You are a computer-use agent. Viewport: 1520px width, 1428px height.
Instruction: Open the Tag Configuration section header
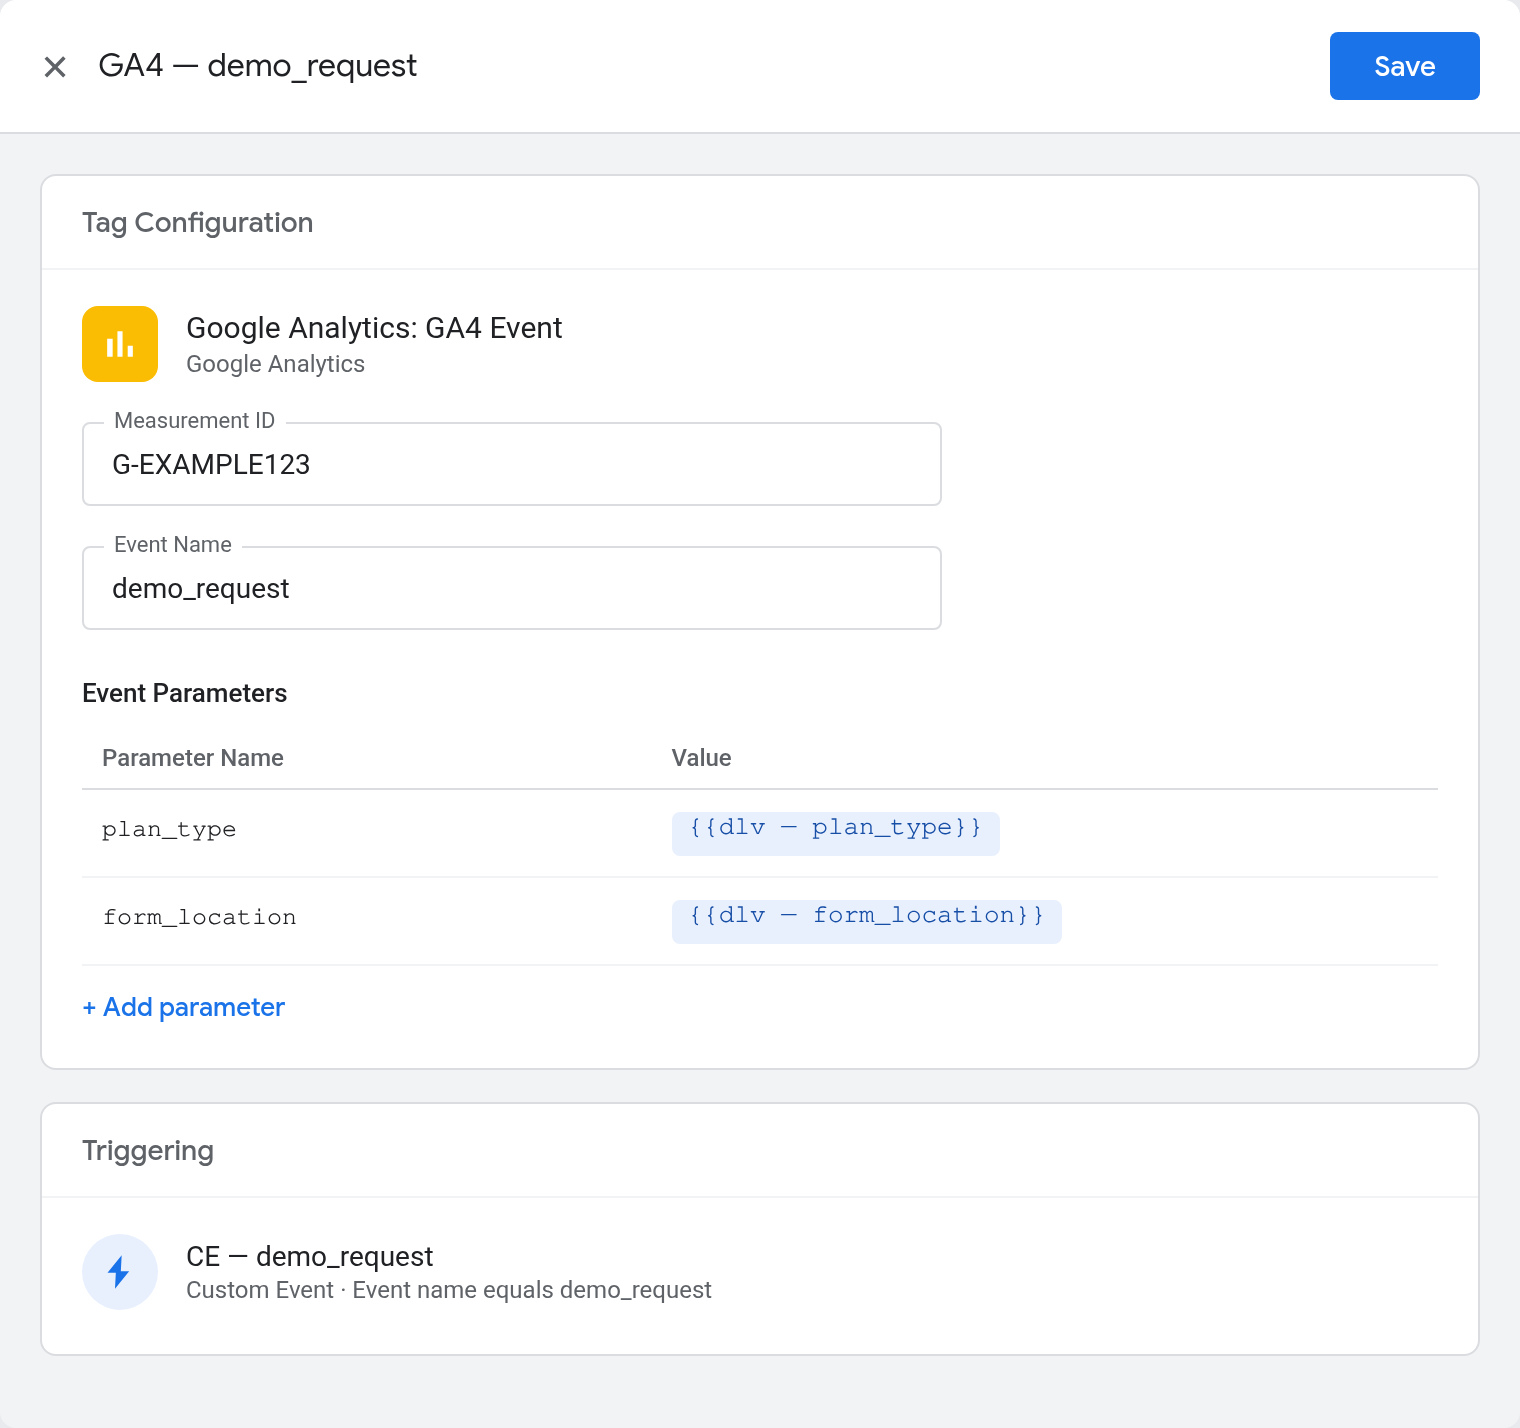198,222
